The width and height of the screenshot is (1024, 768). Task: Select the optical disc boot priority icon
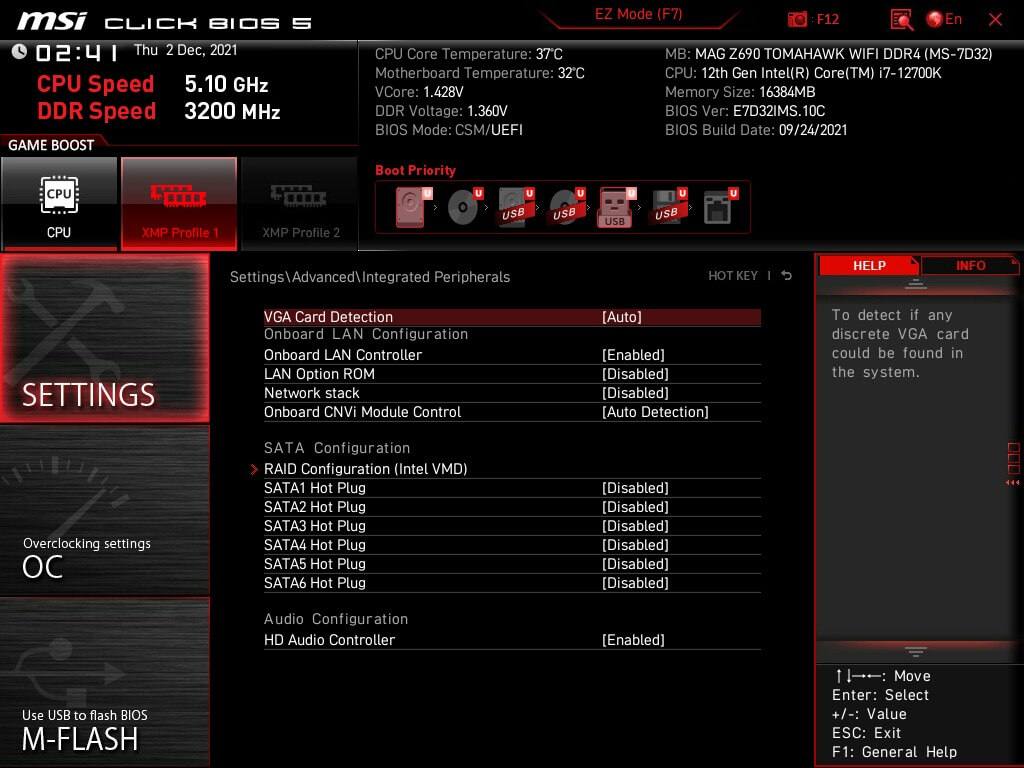(462, 207)
